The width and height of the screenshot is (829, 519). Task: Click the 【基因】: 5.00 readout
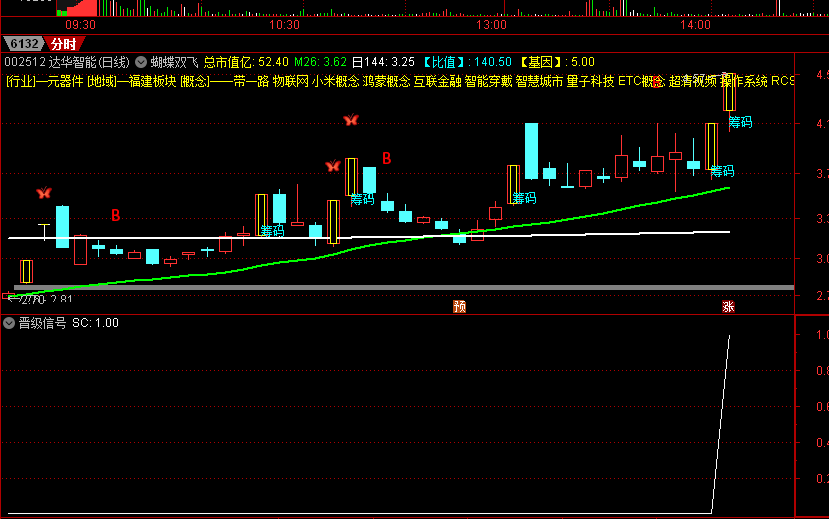pos(555,62)
